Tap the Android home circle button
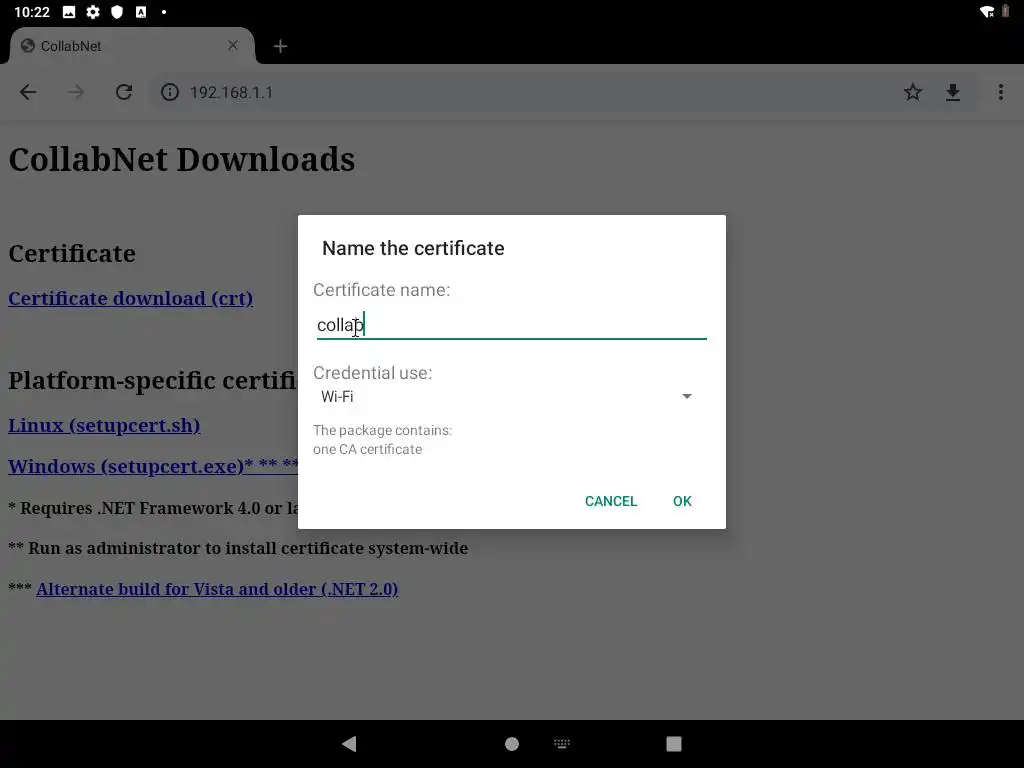 tap(512, 744)
